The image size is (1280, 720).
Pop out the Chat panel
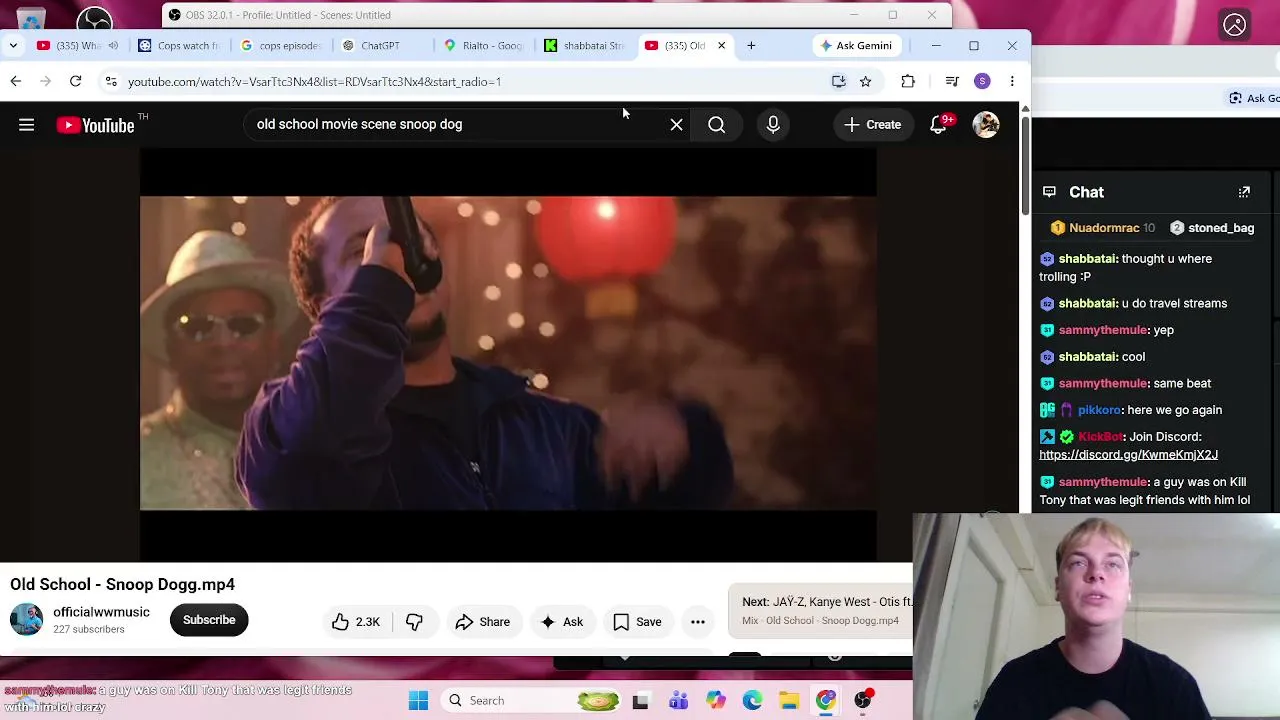coord(1244,192)
